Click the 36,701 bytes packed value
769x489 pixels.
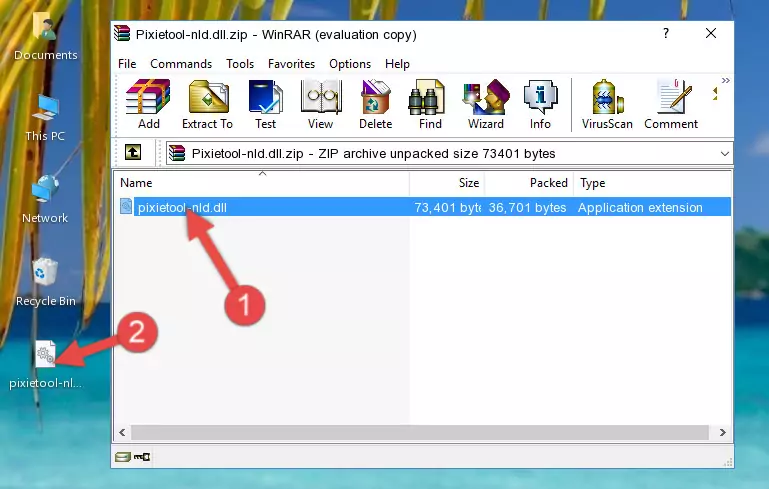527,207
